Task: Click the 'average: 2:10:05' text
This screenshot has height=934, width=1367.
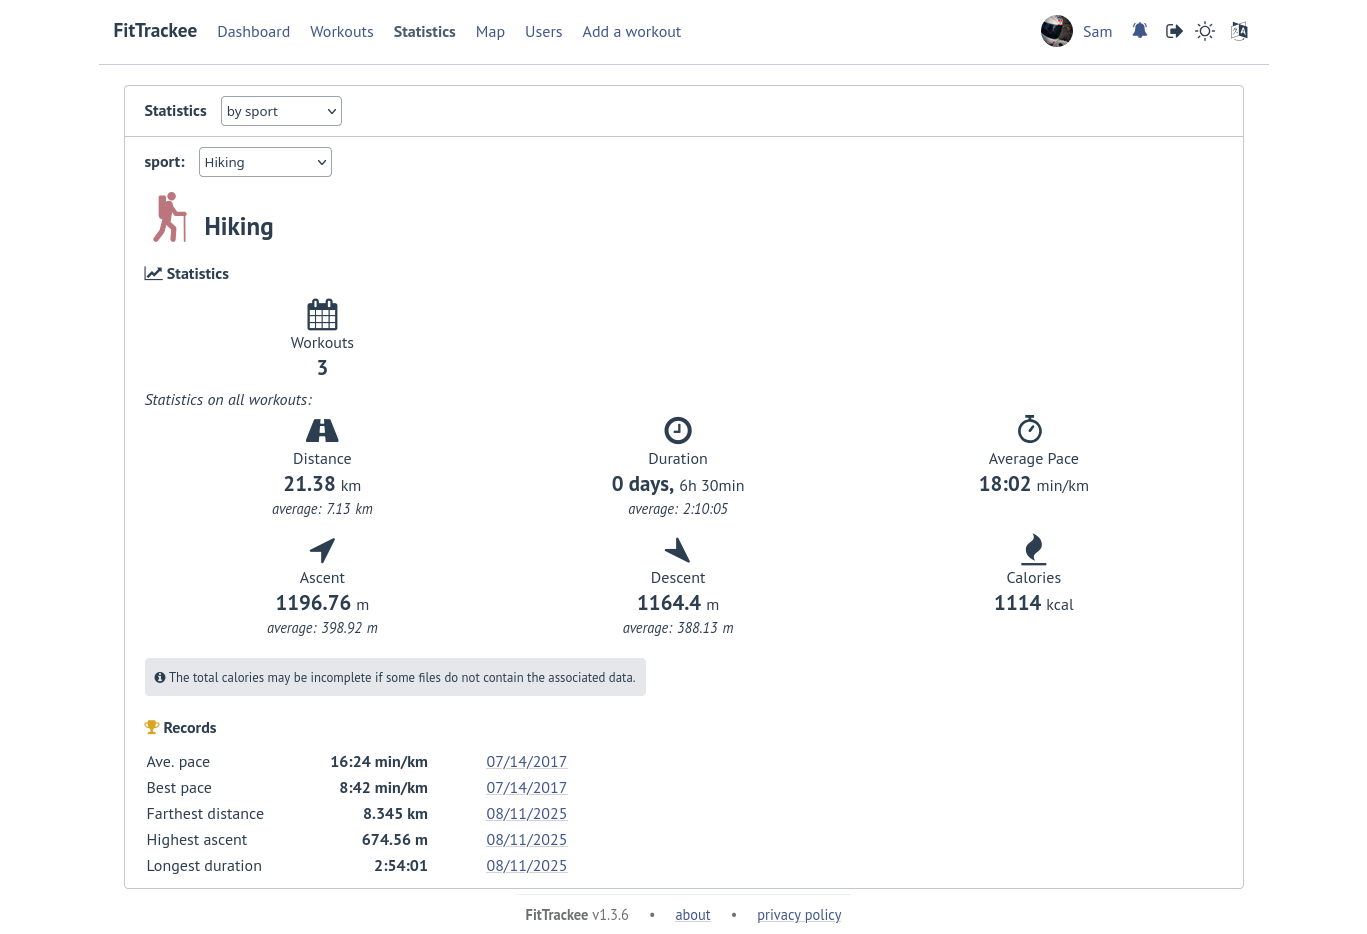Action: pos(678,509)
